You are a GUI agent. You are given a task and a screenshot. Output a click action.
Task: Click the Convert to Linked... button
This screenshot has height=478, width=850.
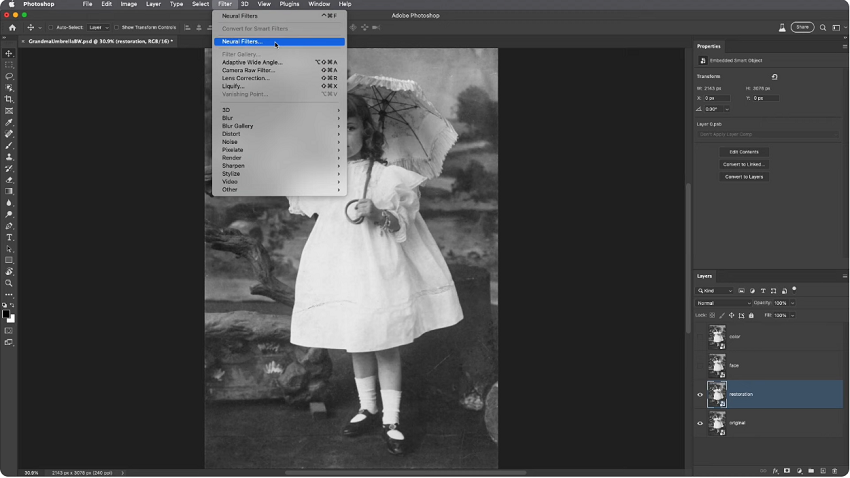[x=744, y=164]
